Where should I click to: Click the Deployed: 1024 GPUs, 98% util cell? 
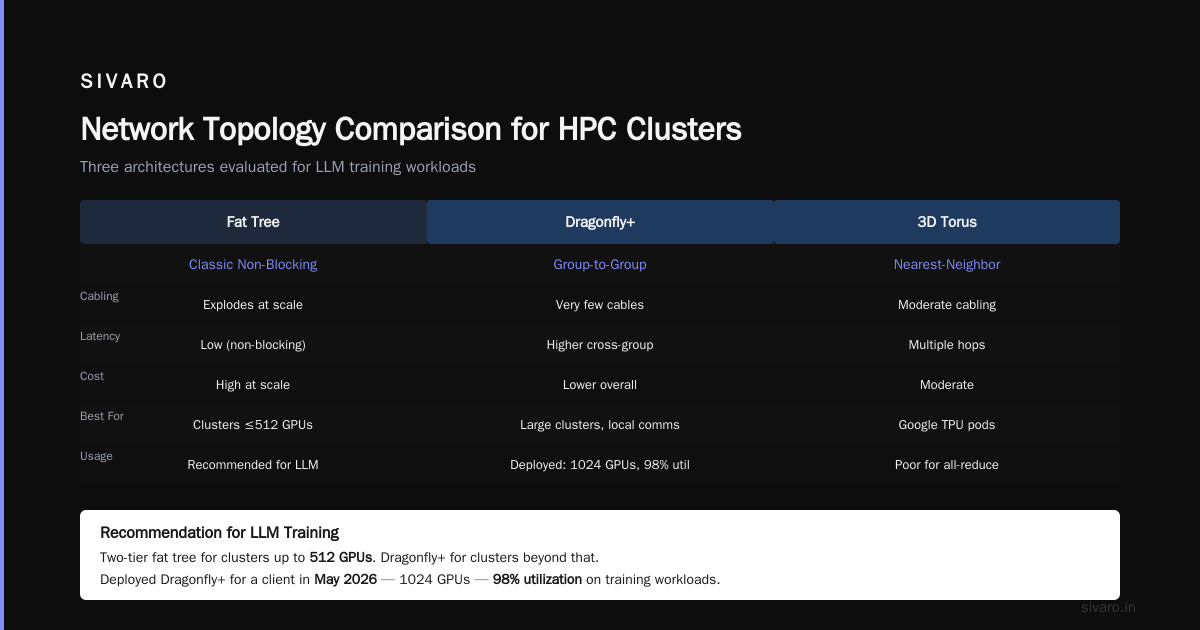coord(600,465)
